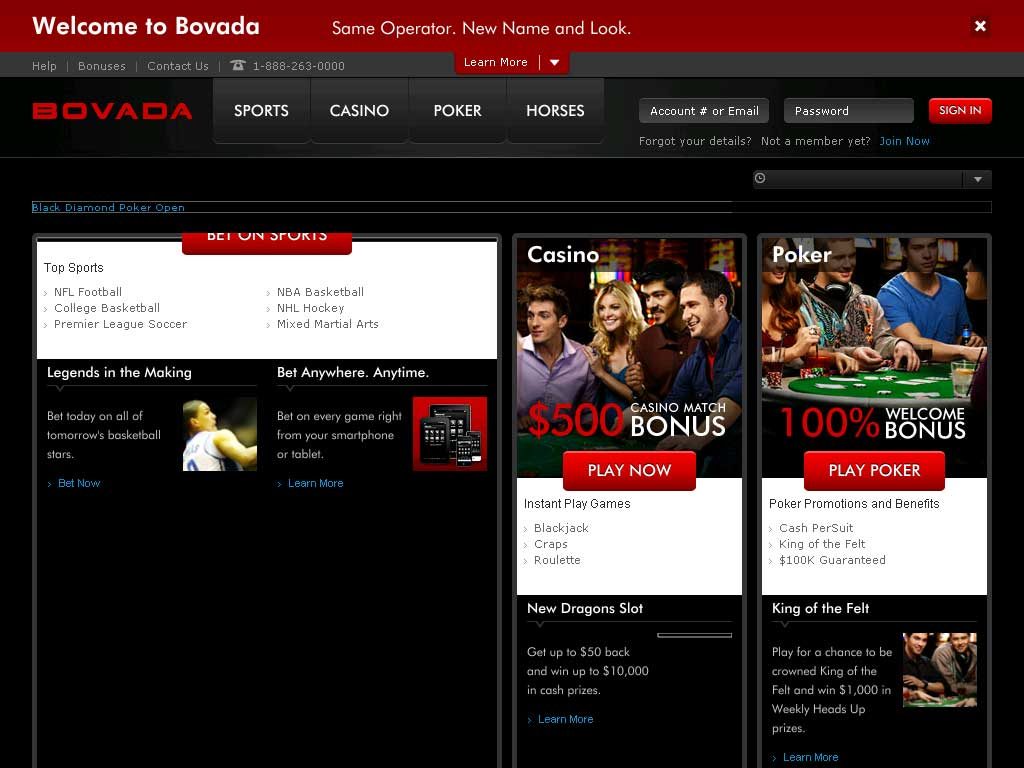Click the Play Poker button
Screen dimensions: 1024x768
tap(874, 470)
